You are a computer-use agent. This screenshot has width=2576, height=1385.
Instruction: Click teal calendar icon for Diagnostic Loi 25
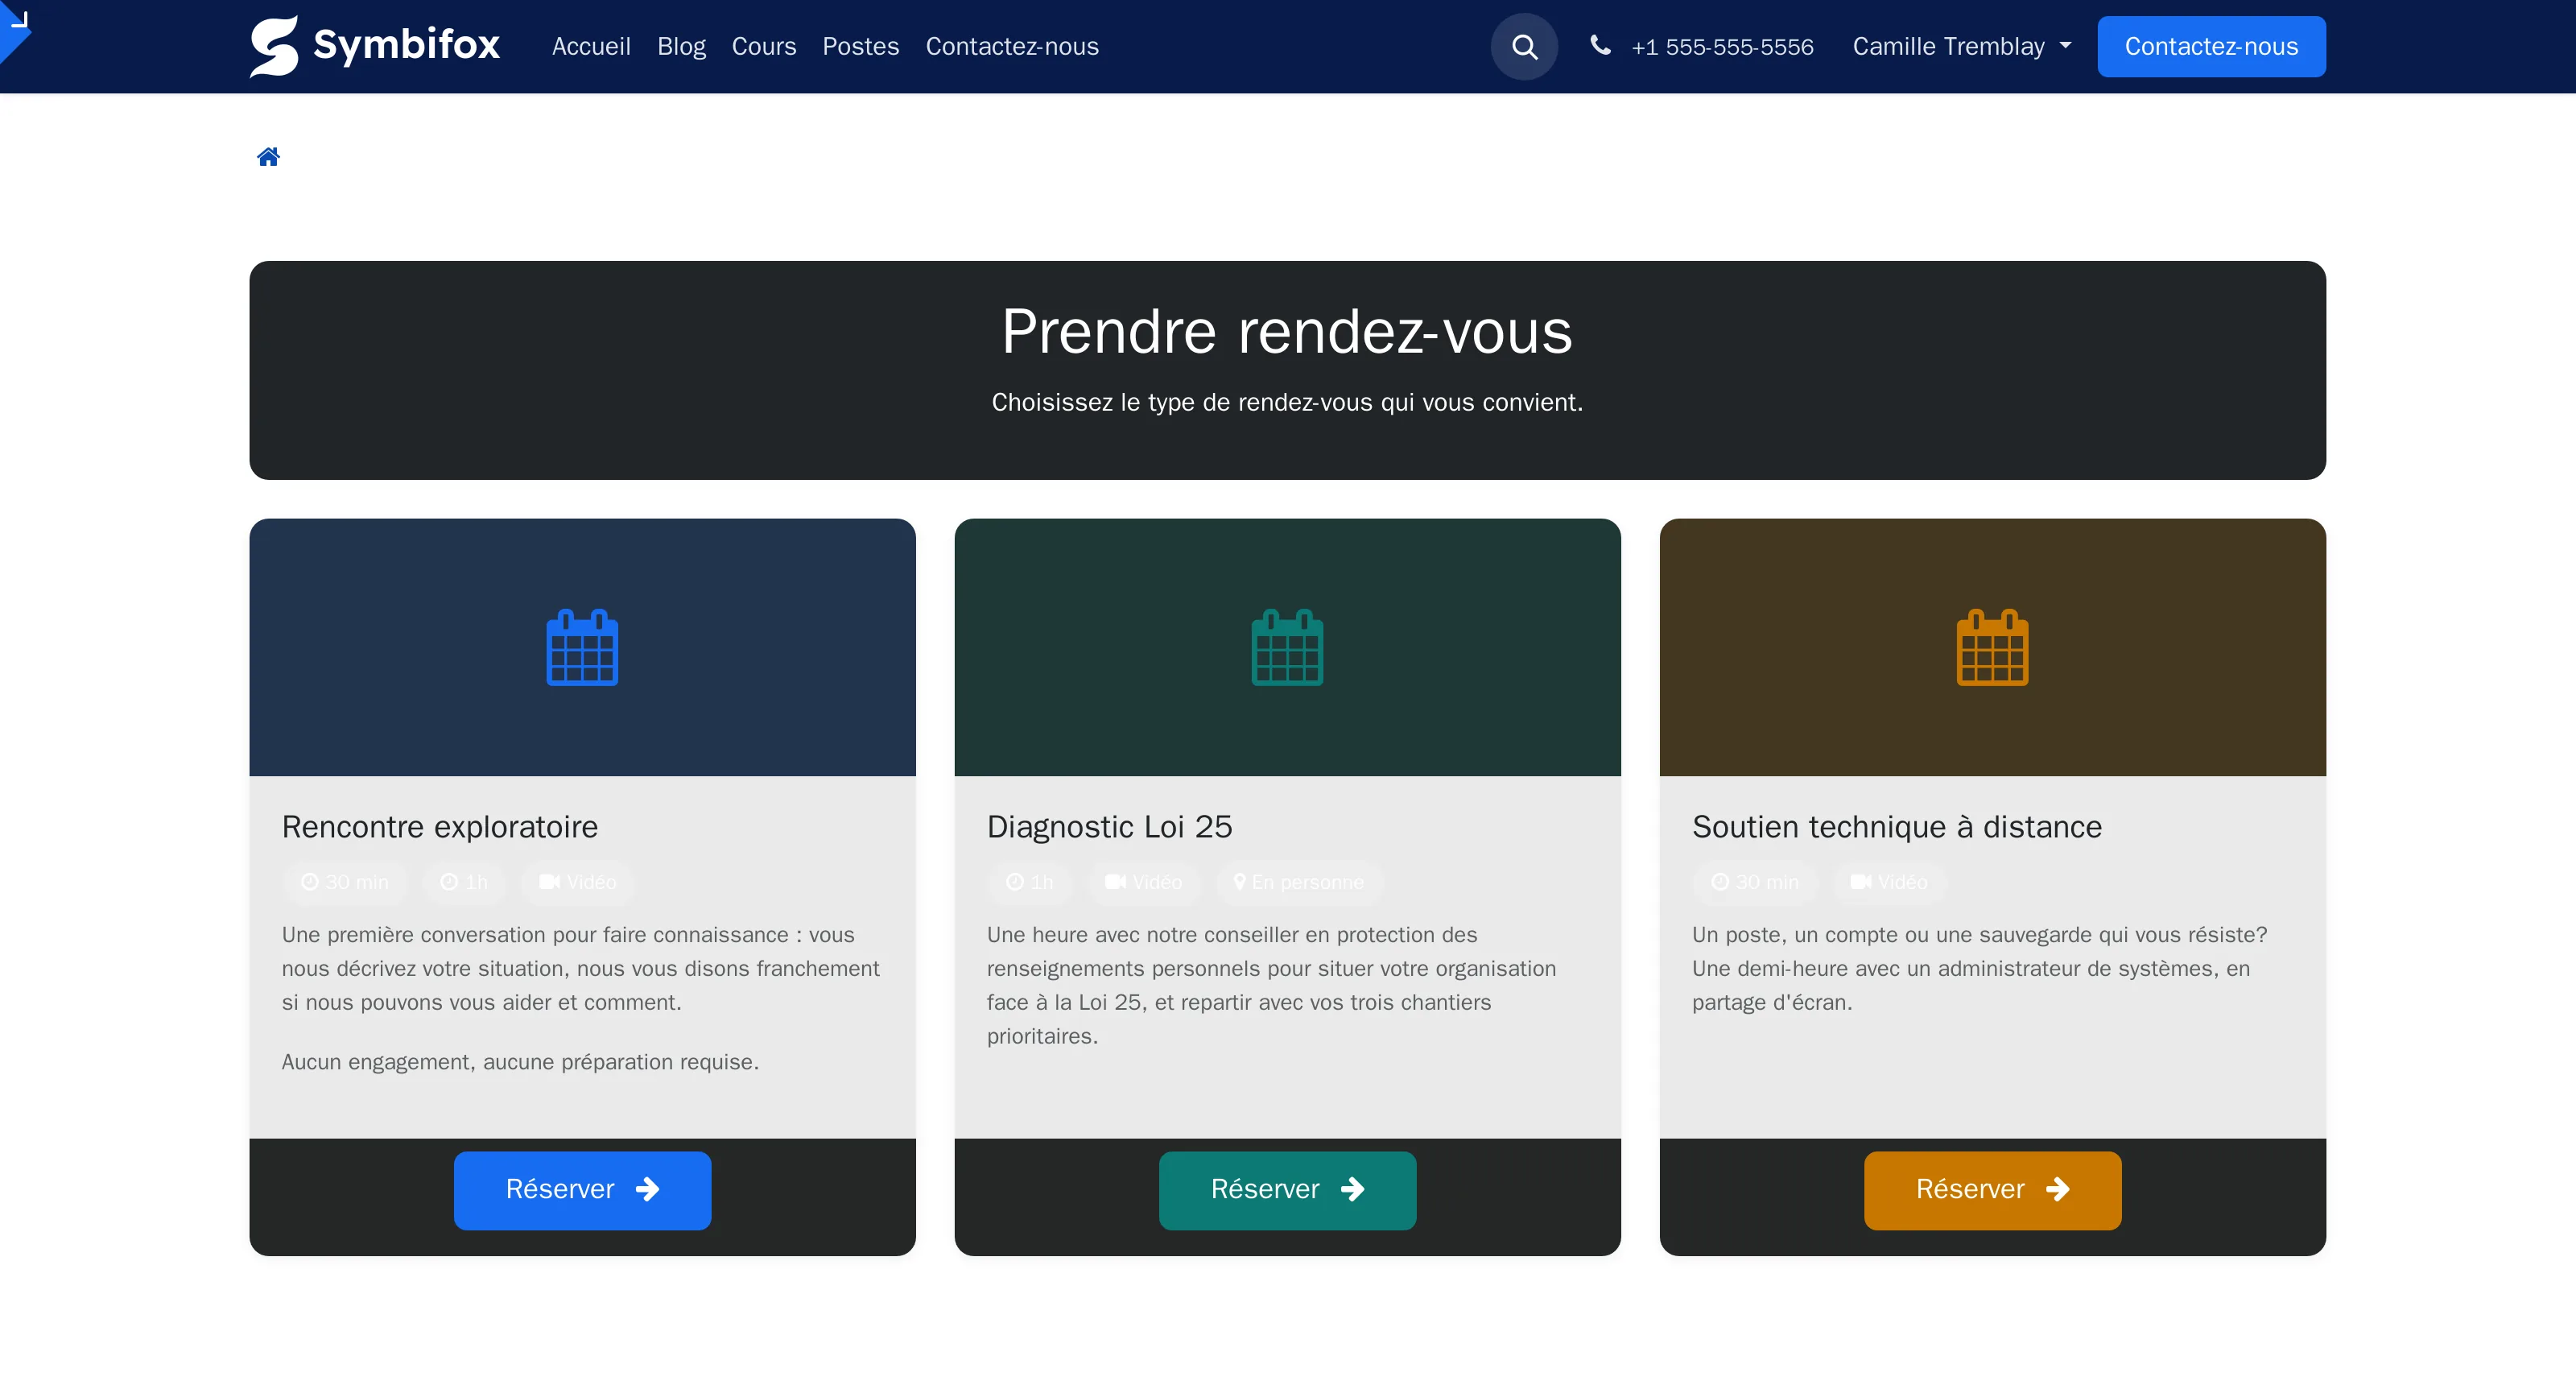(1287, 647)
